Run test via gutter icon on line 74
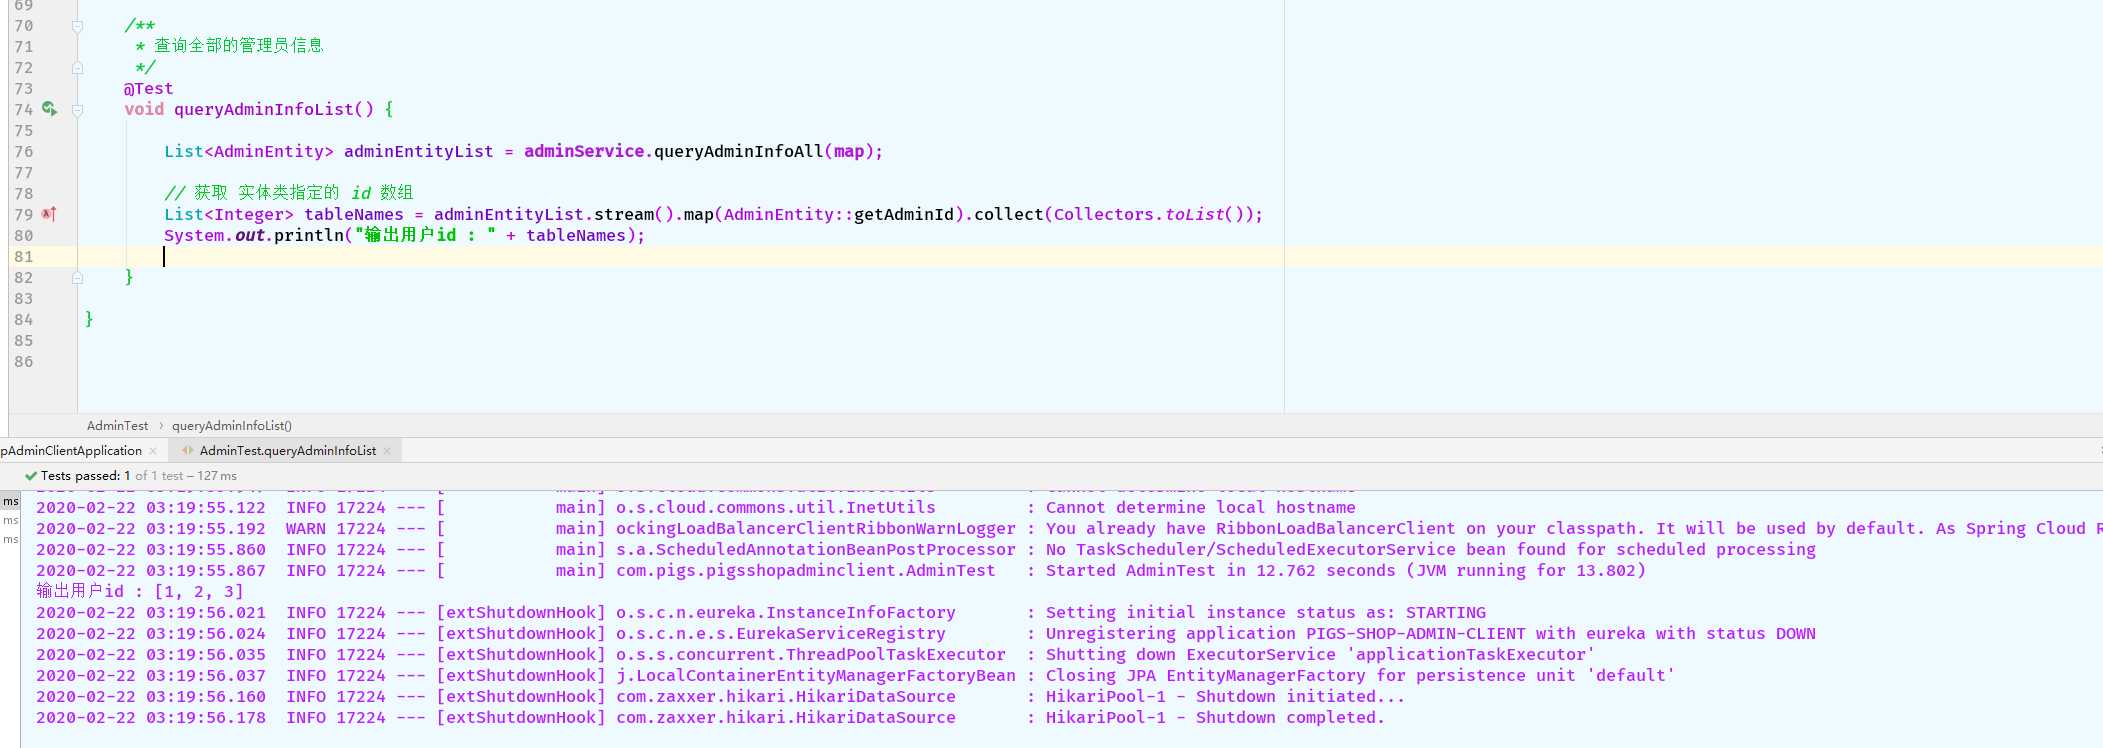Viewport: 2103px width, 748px height. pyautogui.click(x=49, y=109)
